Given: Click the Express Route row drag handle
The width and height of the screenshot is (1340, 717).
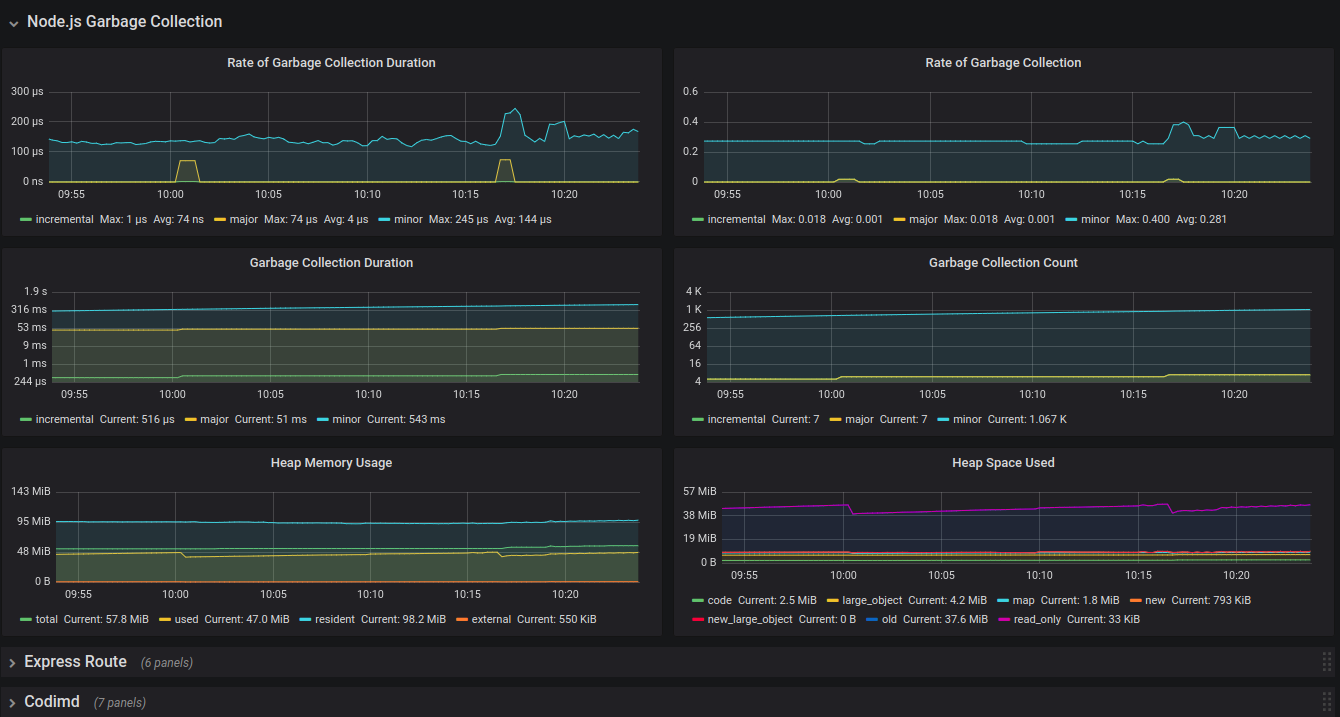Looking at the screenshot, I should coord(1327,662).
